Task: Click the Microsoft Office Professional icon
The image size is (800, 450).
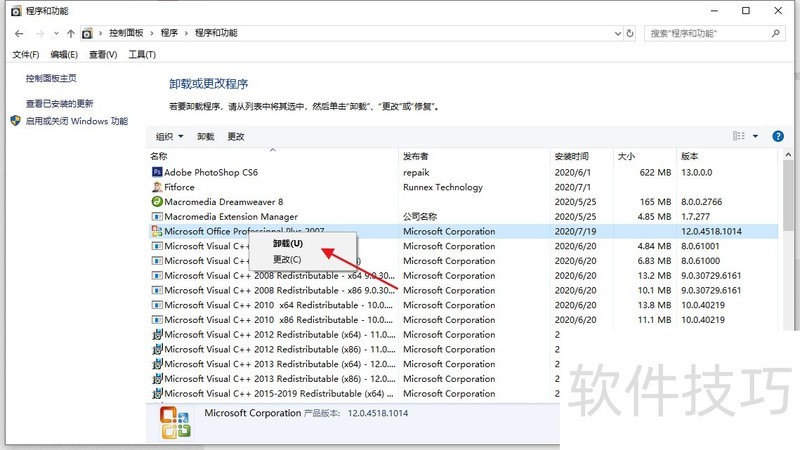Action: [157, 231]
